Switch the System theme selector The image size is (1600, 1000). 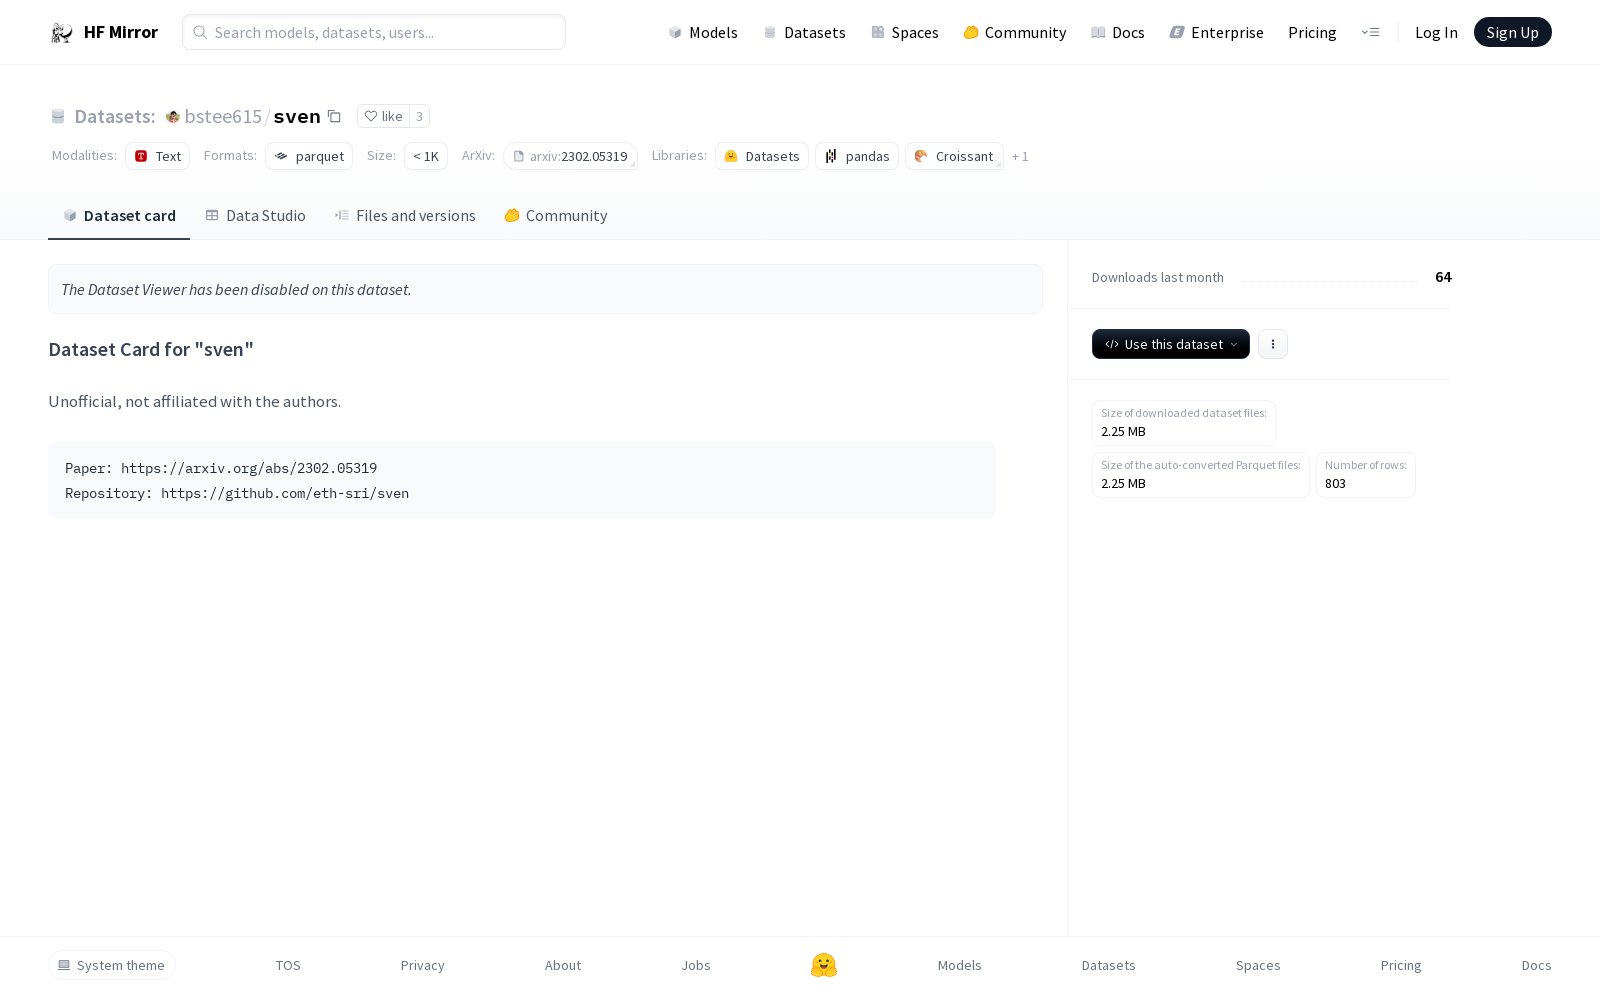point(112,965)
